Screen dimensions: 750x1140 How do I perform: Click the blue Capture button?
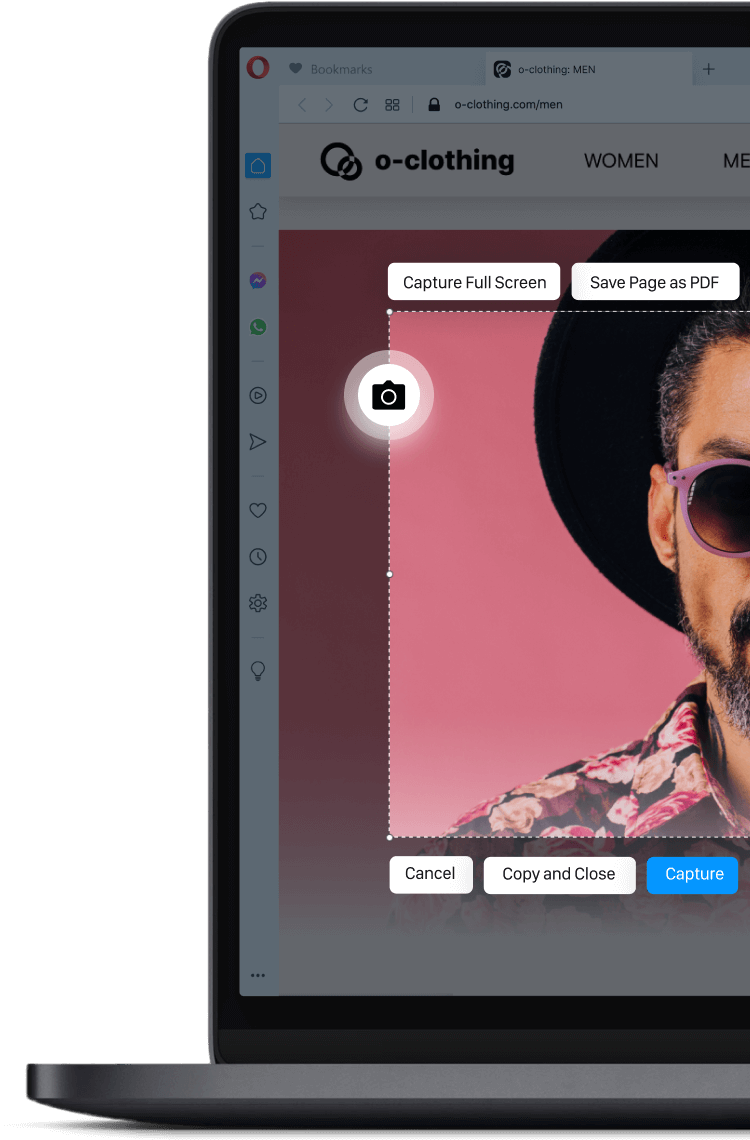point(693,874)
